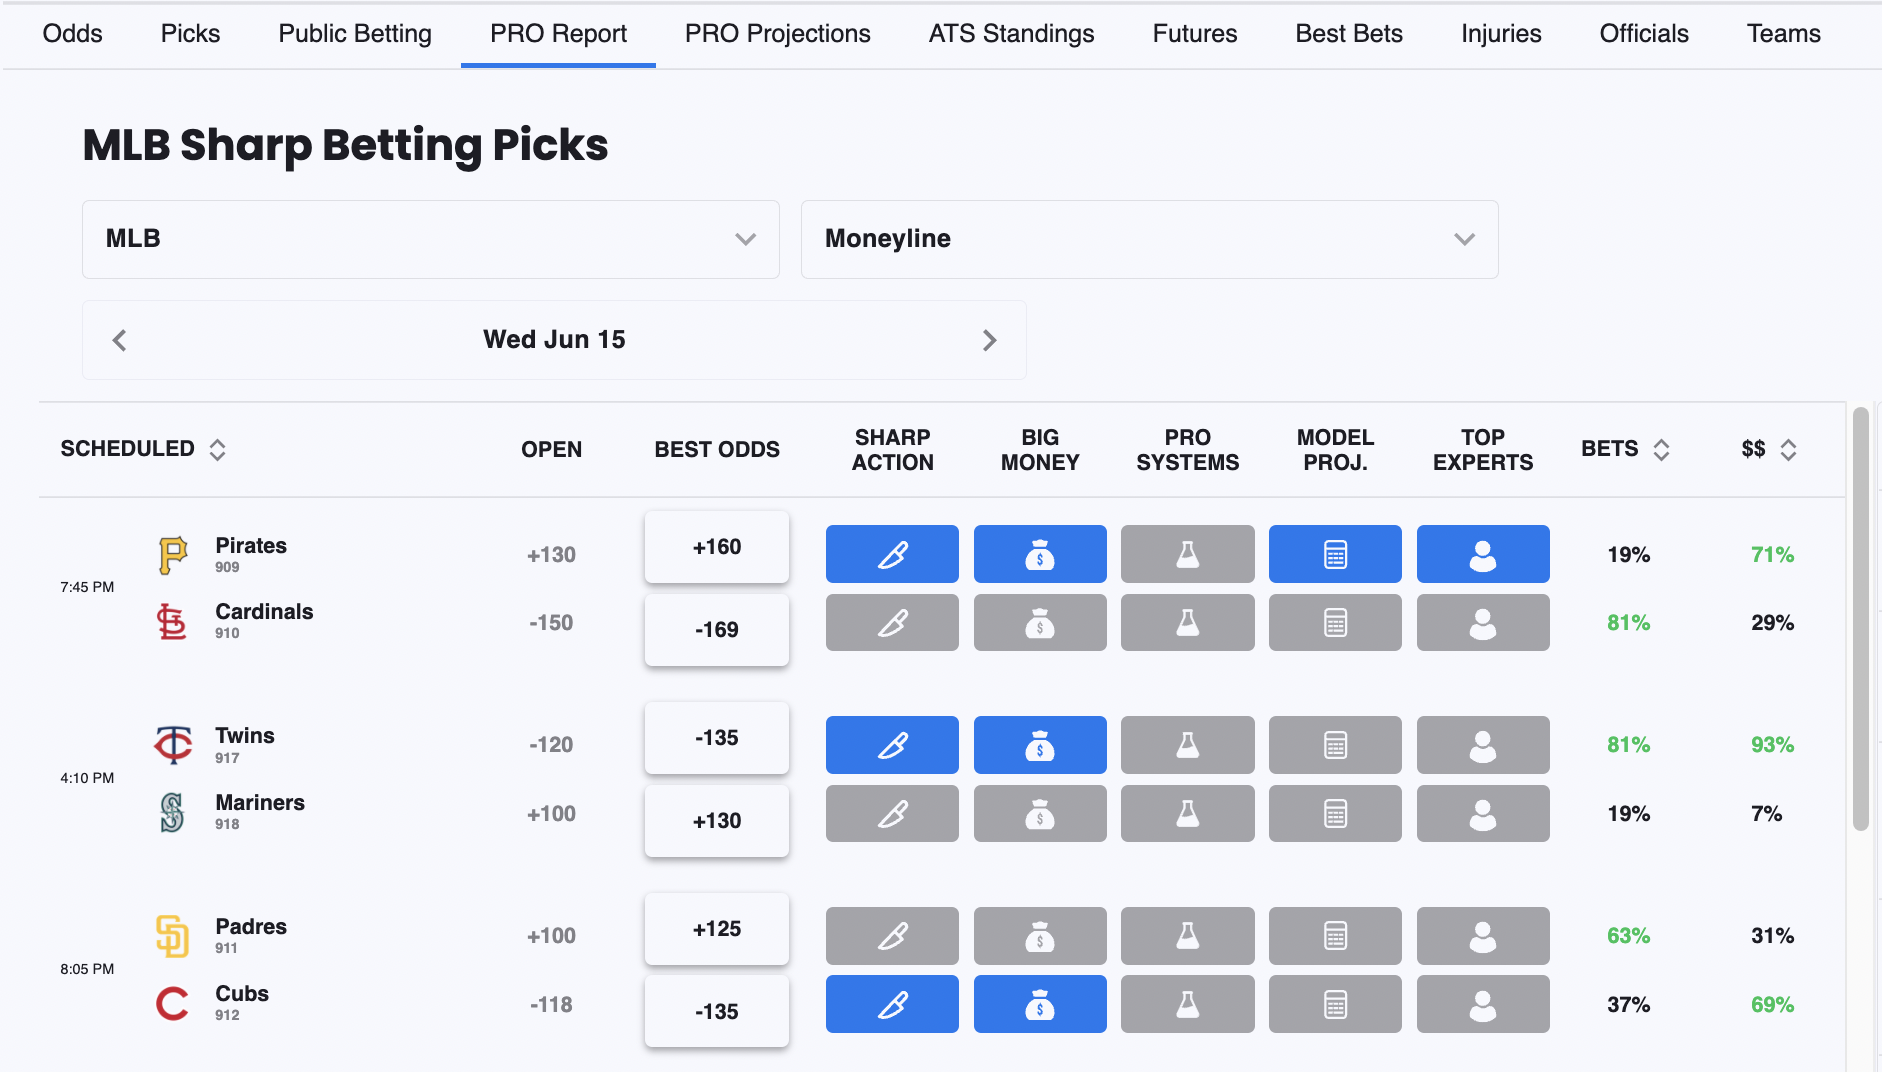Click the Pirates Top Experts person icon
Image resolution: width=1882 pixels, height=1072 pixels.
1482,554
